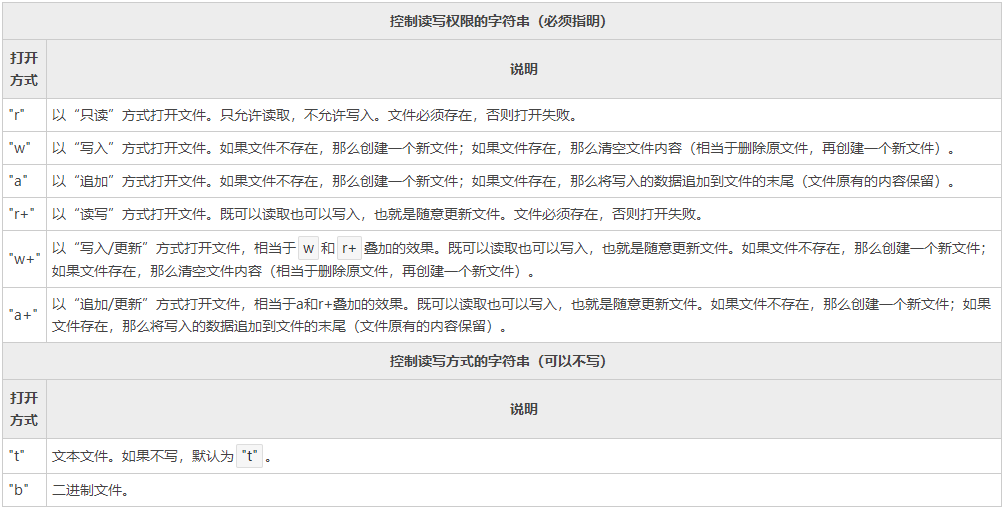1003x510 pixels.
Task: Select the "r" open mode cell
Action: tap(17, 115)
